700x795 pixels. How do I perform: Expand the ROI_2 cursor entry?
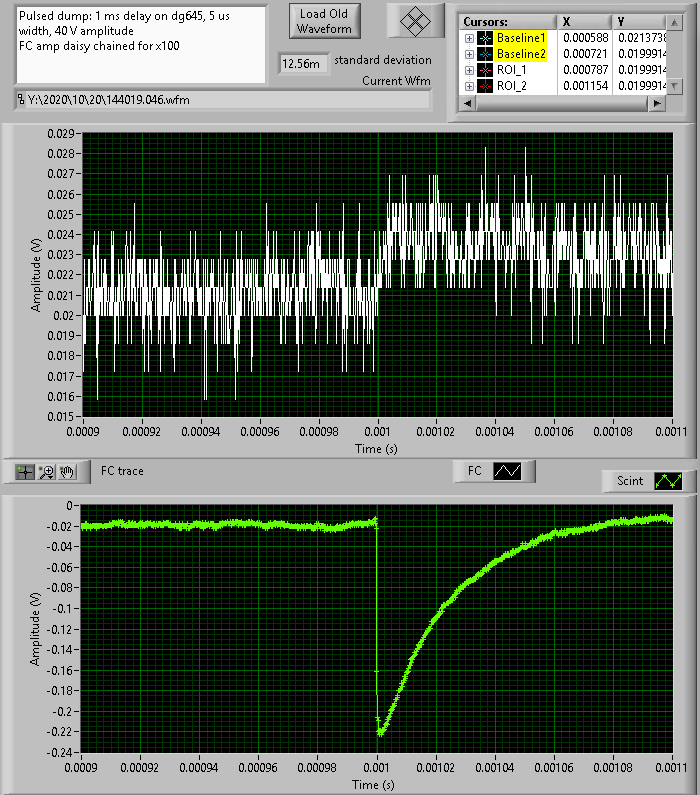point(469,86)
